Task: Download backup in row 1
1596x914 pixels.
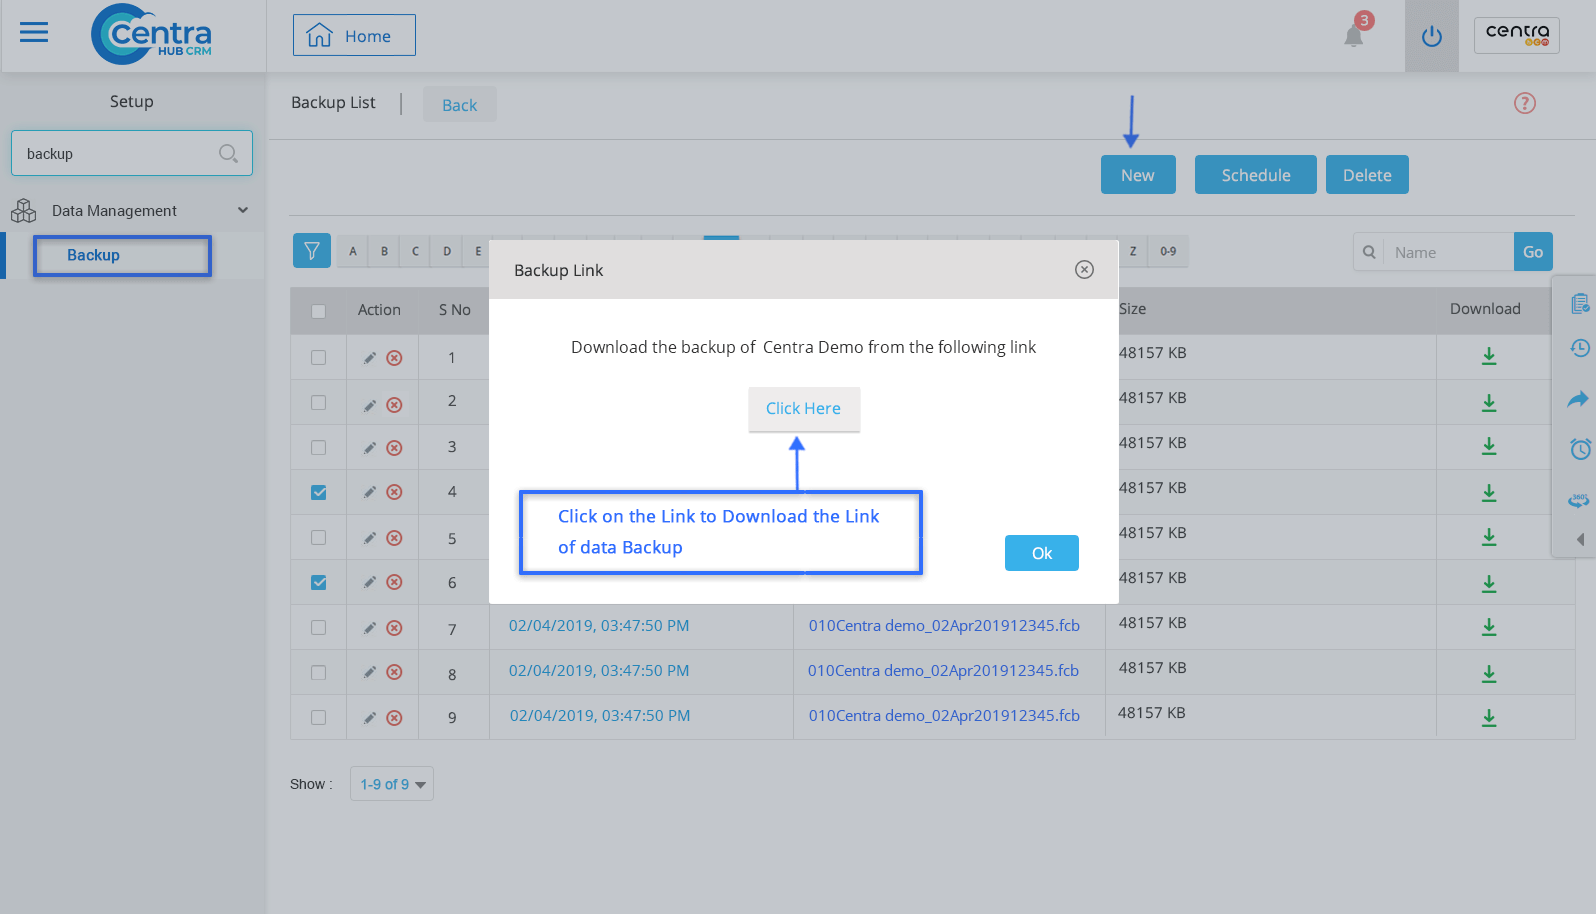Action: 1489,356
